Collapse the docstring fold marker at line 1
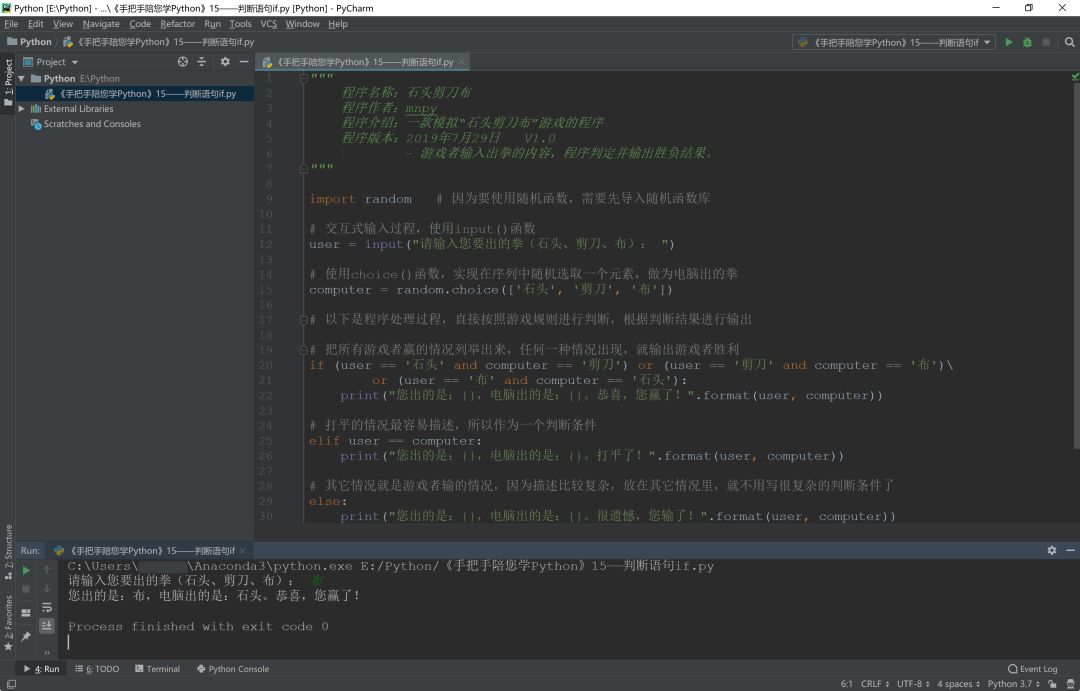1080x691 pixels. click(303, 78)
